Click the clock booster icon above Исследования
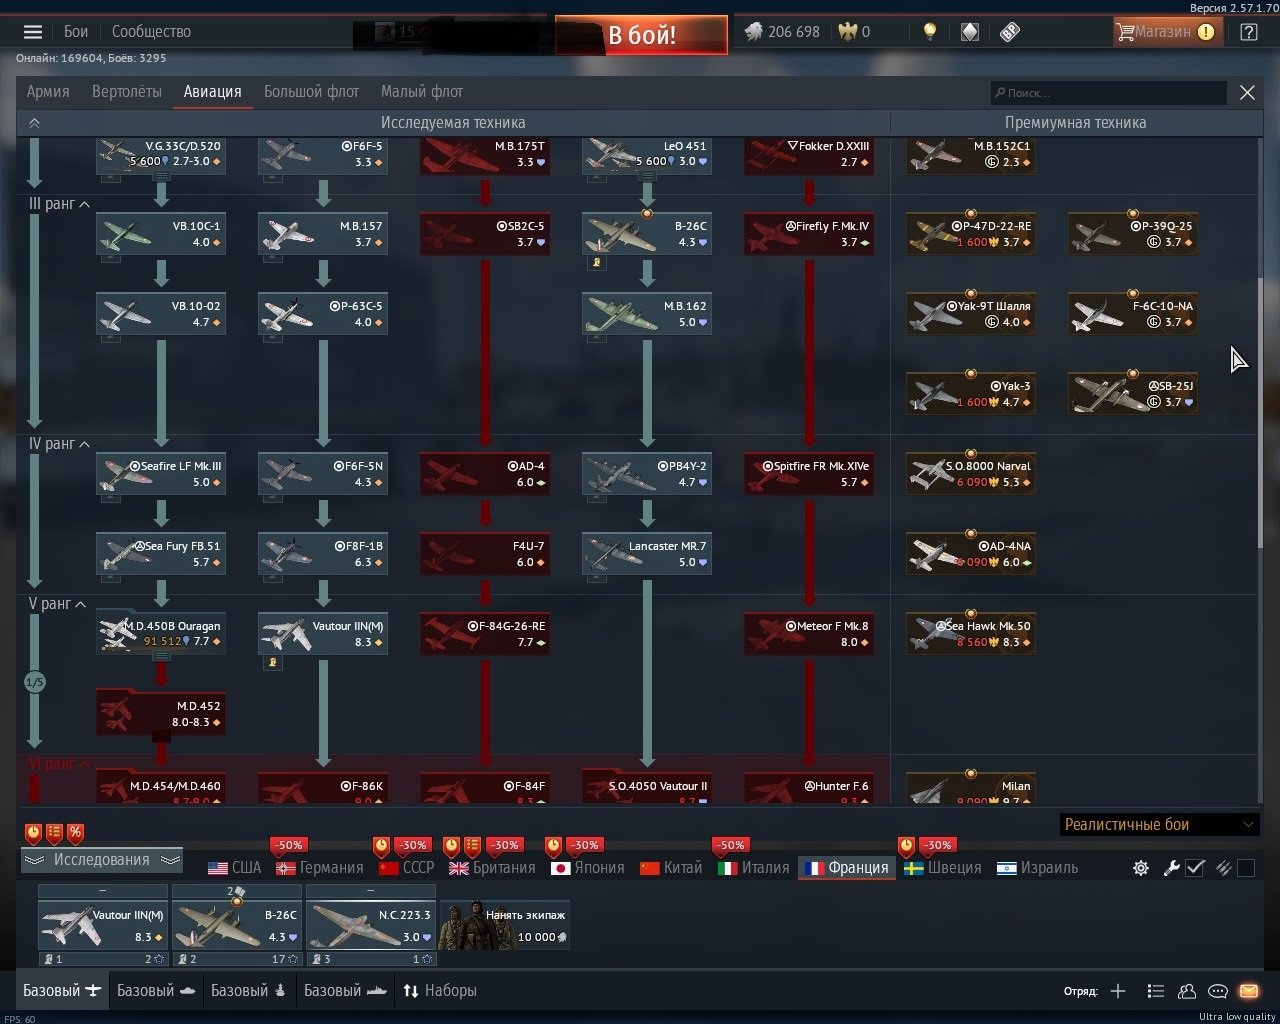Viewport: 1280px width, 1024px height. click(34, 832)
